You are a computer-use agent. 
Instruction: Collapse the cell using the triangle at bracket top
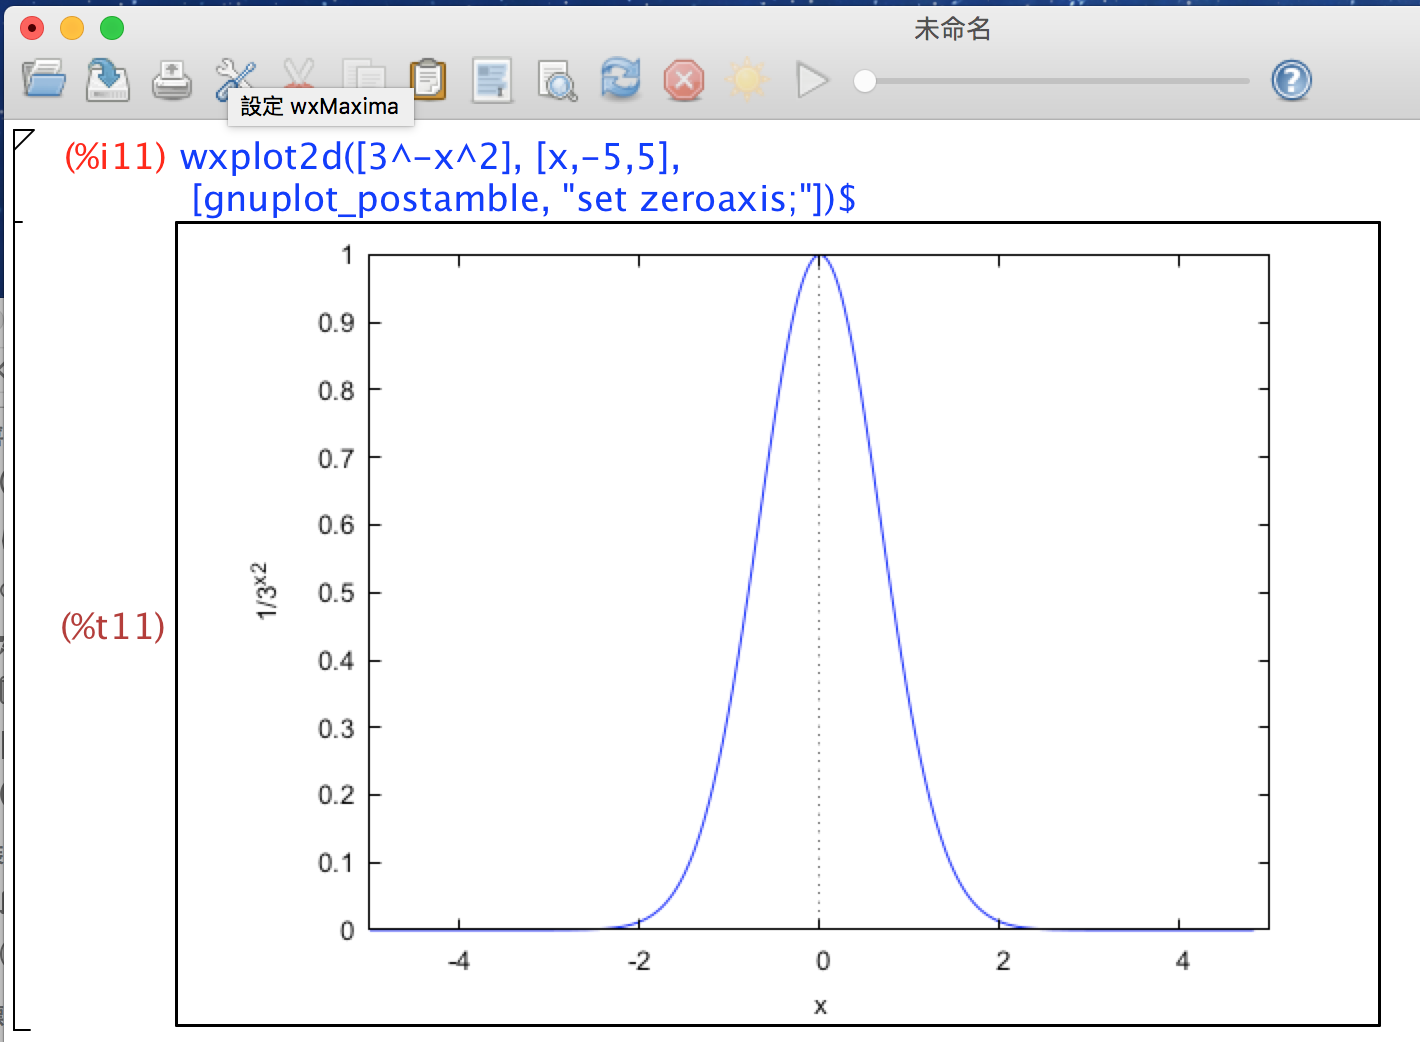(x=24, y=139)
